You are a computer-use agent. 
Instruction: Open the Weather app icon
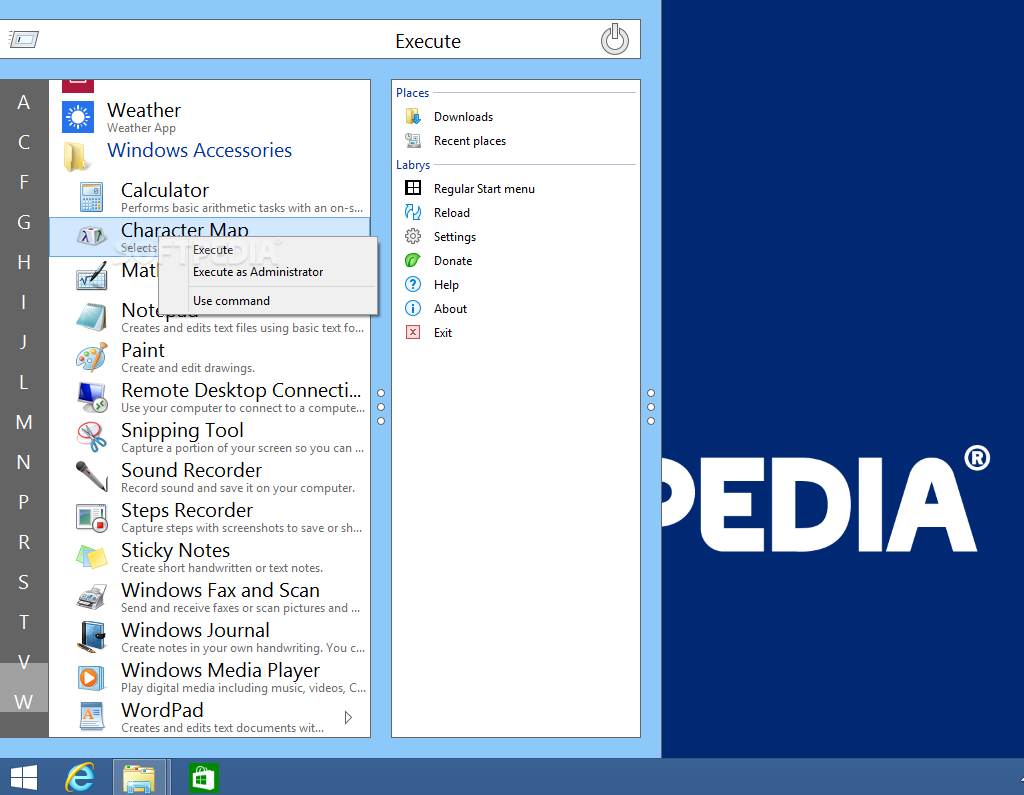click(78, 118)
